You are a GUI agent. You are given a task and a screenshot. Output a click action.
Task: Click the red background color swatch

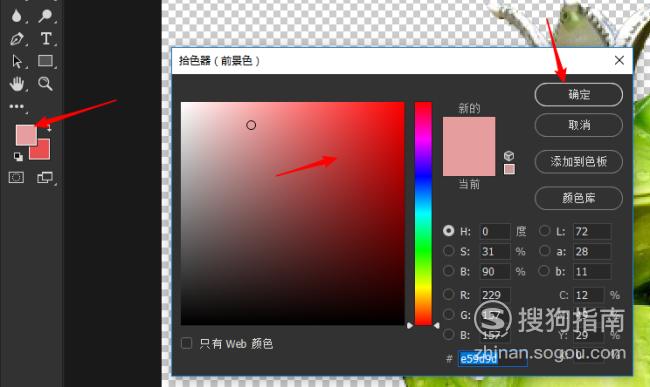point(41,151)
